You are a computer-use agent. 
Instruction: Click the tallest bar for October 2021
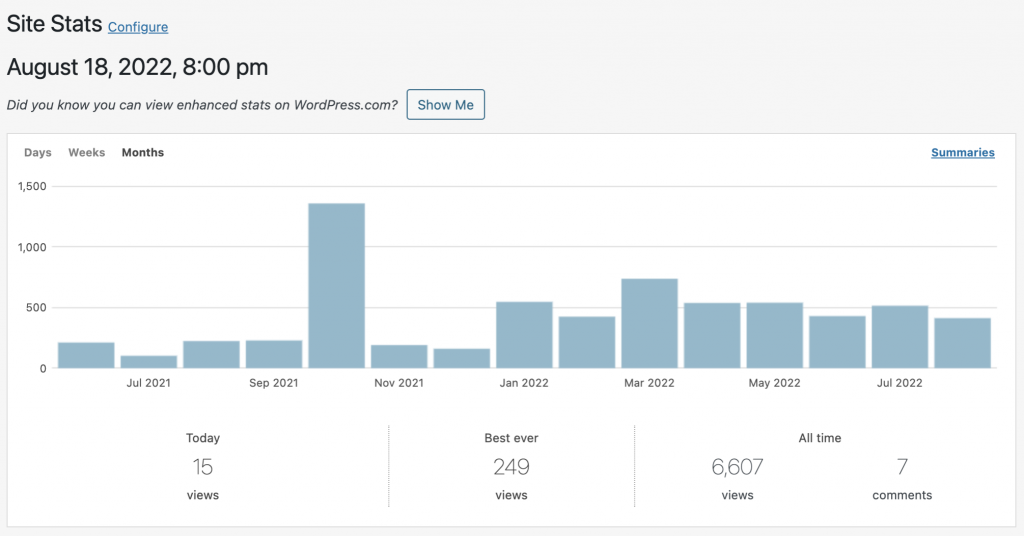[337, 286]
